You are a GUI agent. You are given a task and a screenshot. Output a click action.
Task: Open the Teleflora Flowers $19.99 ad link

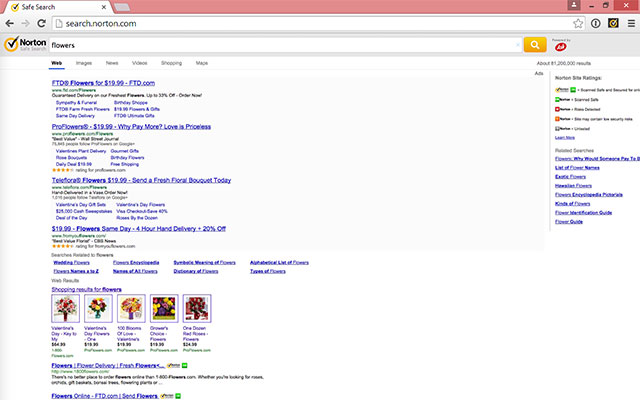tap(141, 180)
